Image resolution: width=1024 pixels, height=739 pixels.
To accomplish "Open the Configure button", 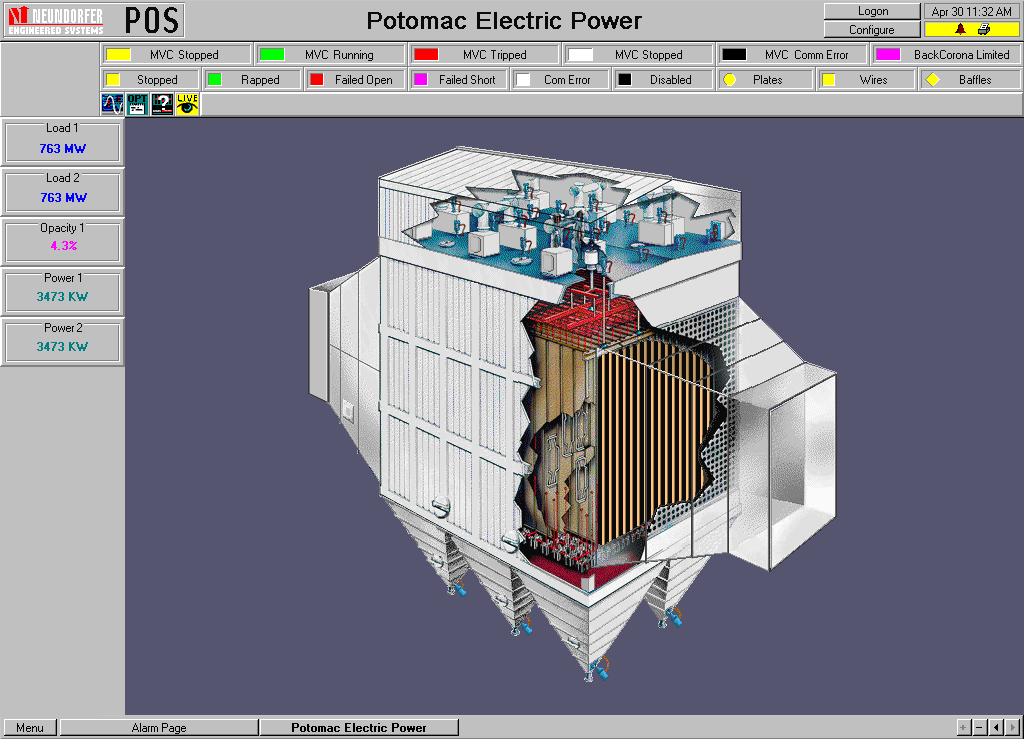I will point(872,29).
